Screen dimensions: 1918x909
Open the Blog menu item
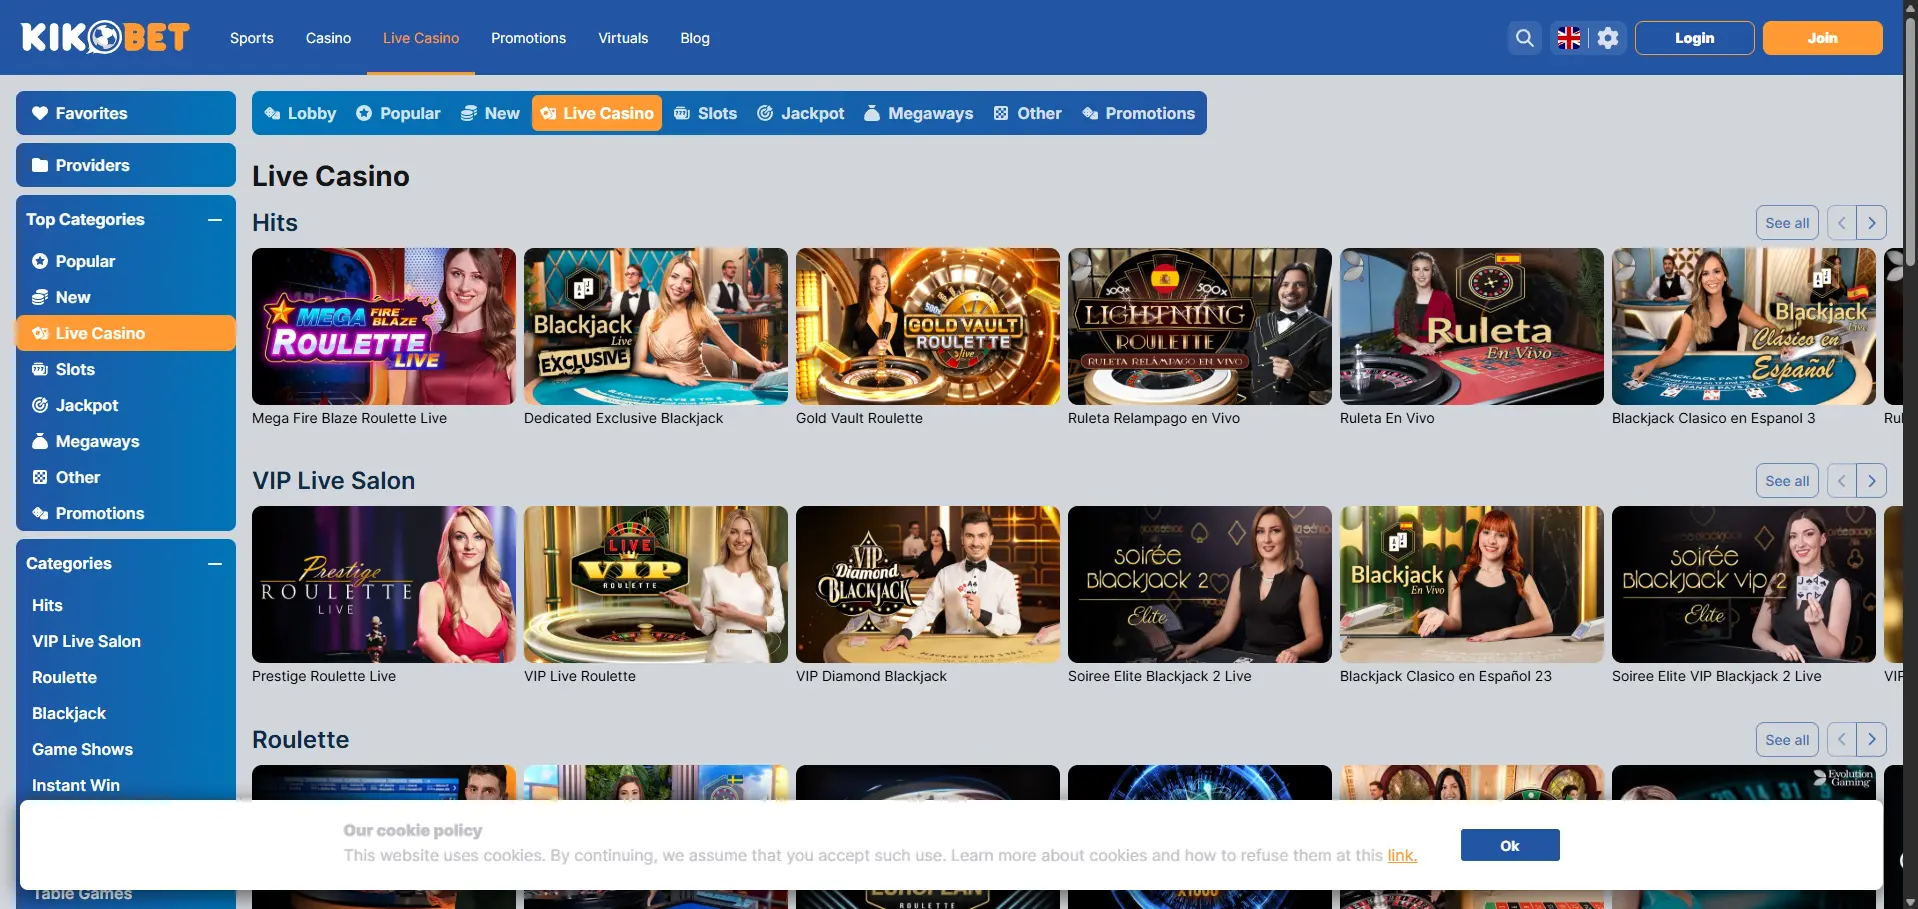tap(695, 38)
